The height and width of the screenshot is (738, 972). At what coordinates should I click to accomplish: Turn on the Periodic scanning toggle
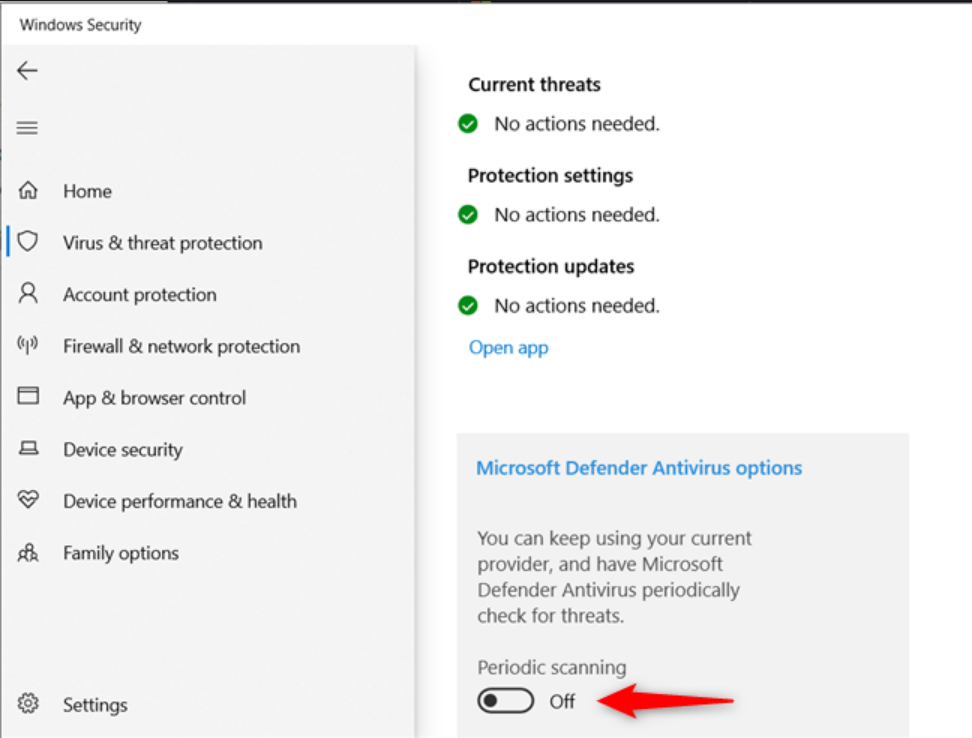(x=505, y=701)
